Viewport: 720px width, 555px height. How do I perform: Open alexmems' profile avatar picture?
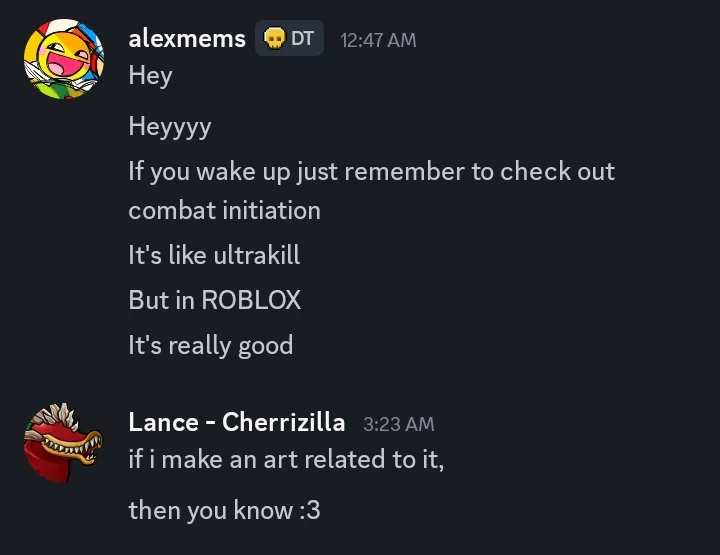pos(64,59)
